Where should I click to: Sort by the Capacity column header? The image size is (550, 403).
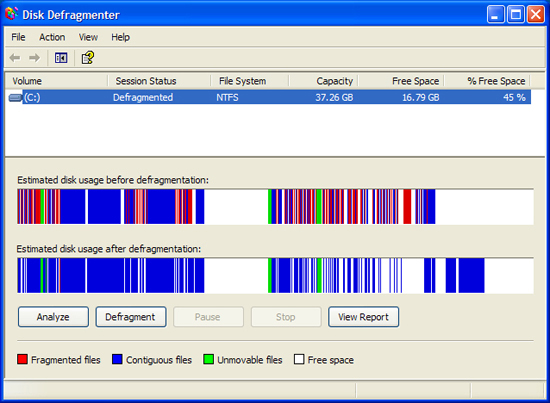tap(323, 81)
